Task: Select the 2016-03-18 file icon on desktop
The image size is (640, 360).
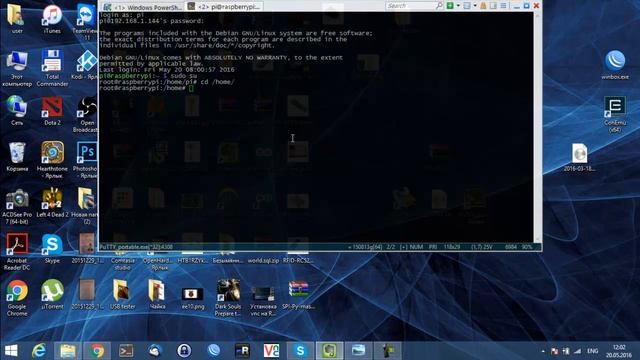Action: [580, 157]
